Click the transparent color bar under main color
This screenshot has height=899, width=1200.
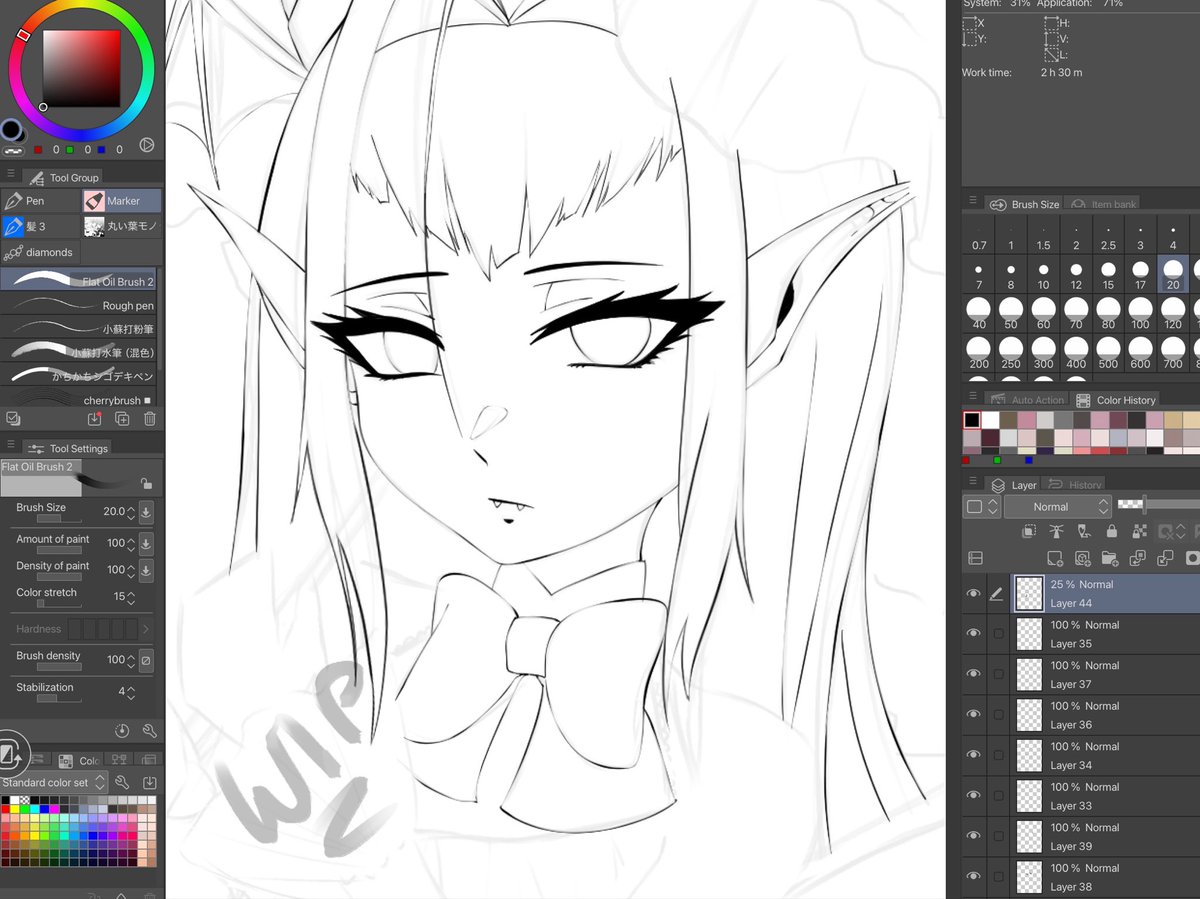point(12,150)
